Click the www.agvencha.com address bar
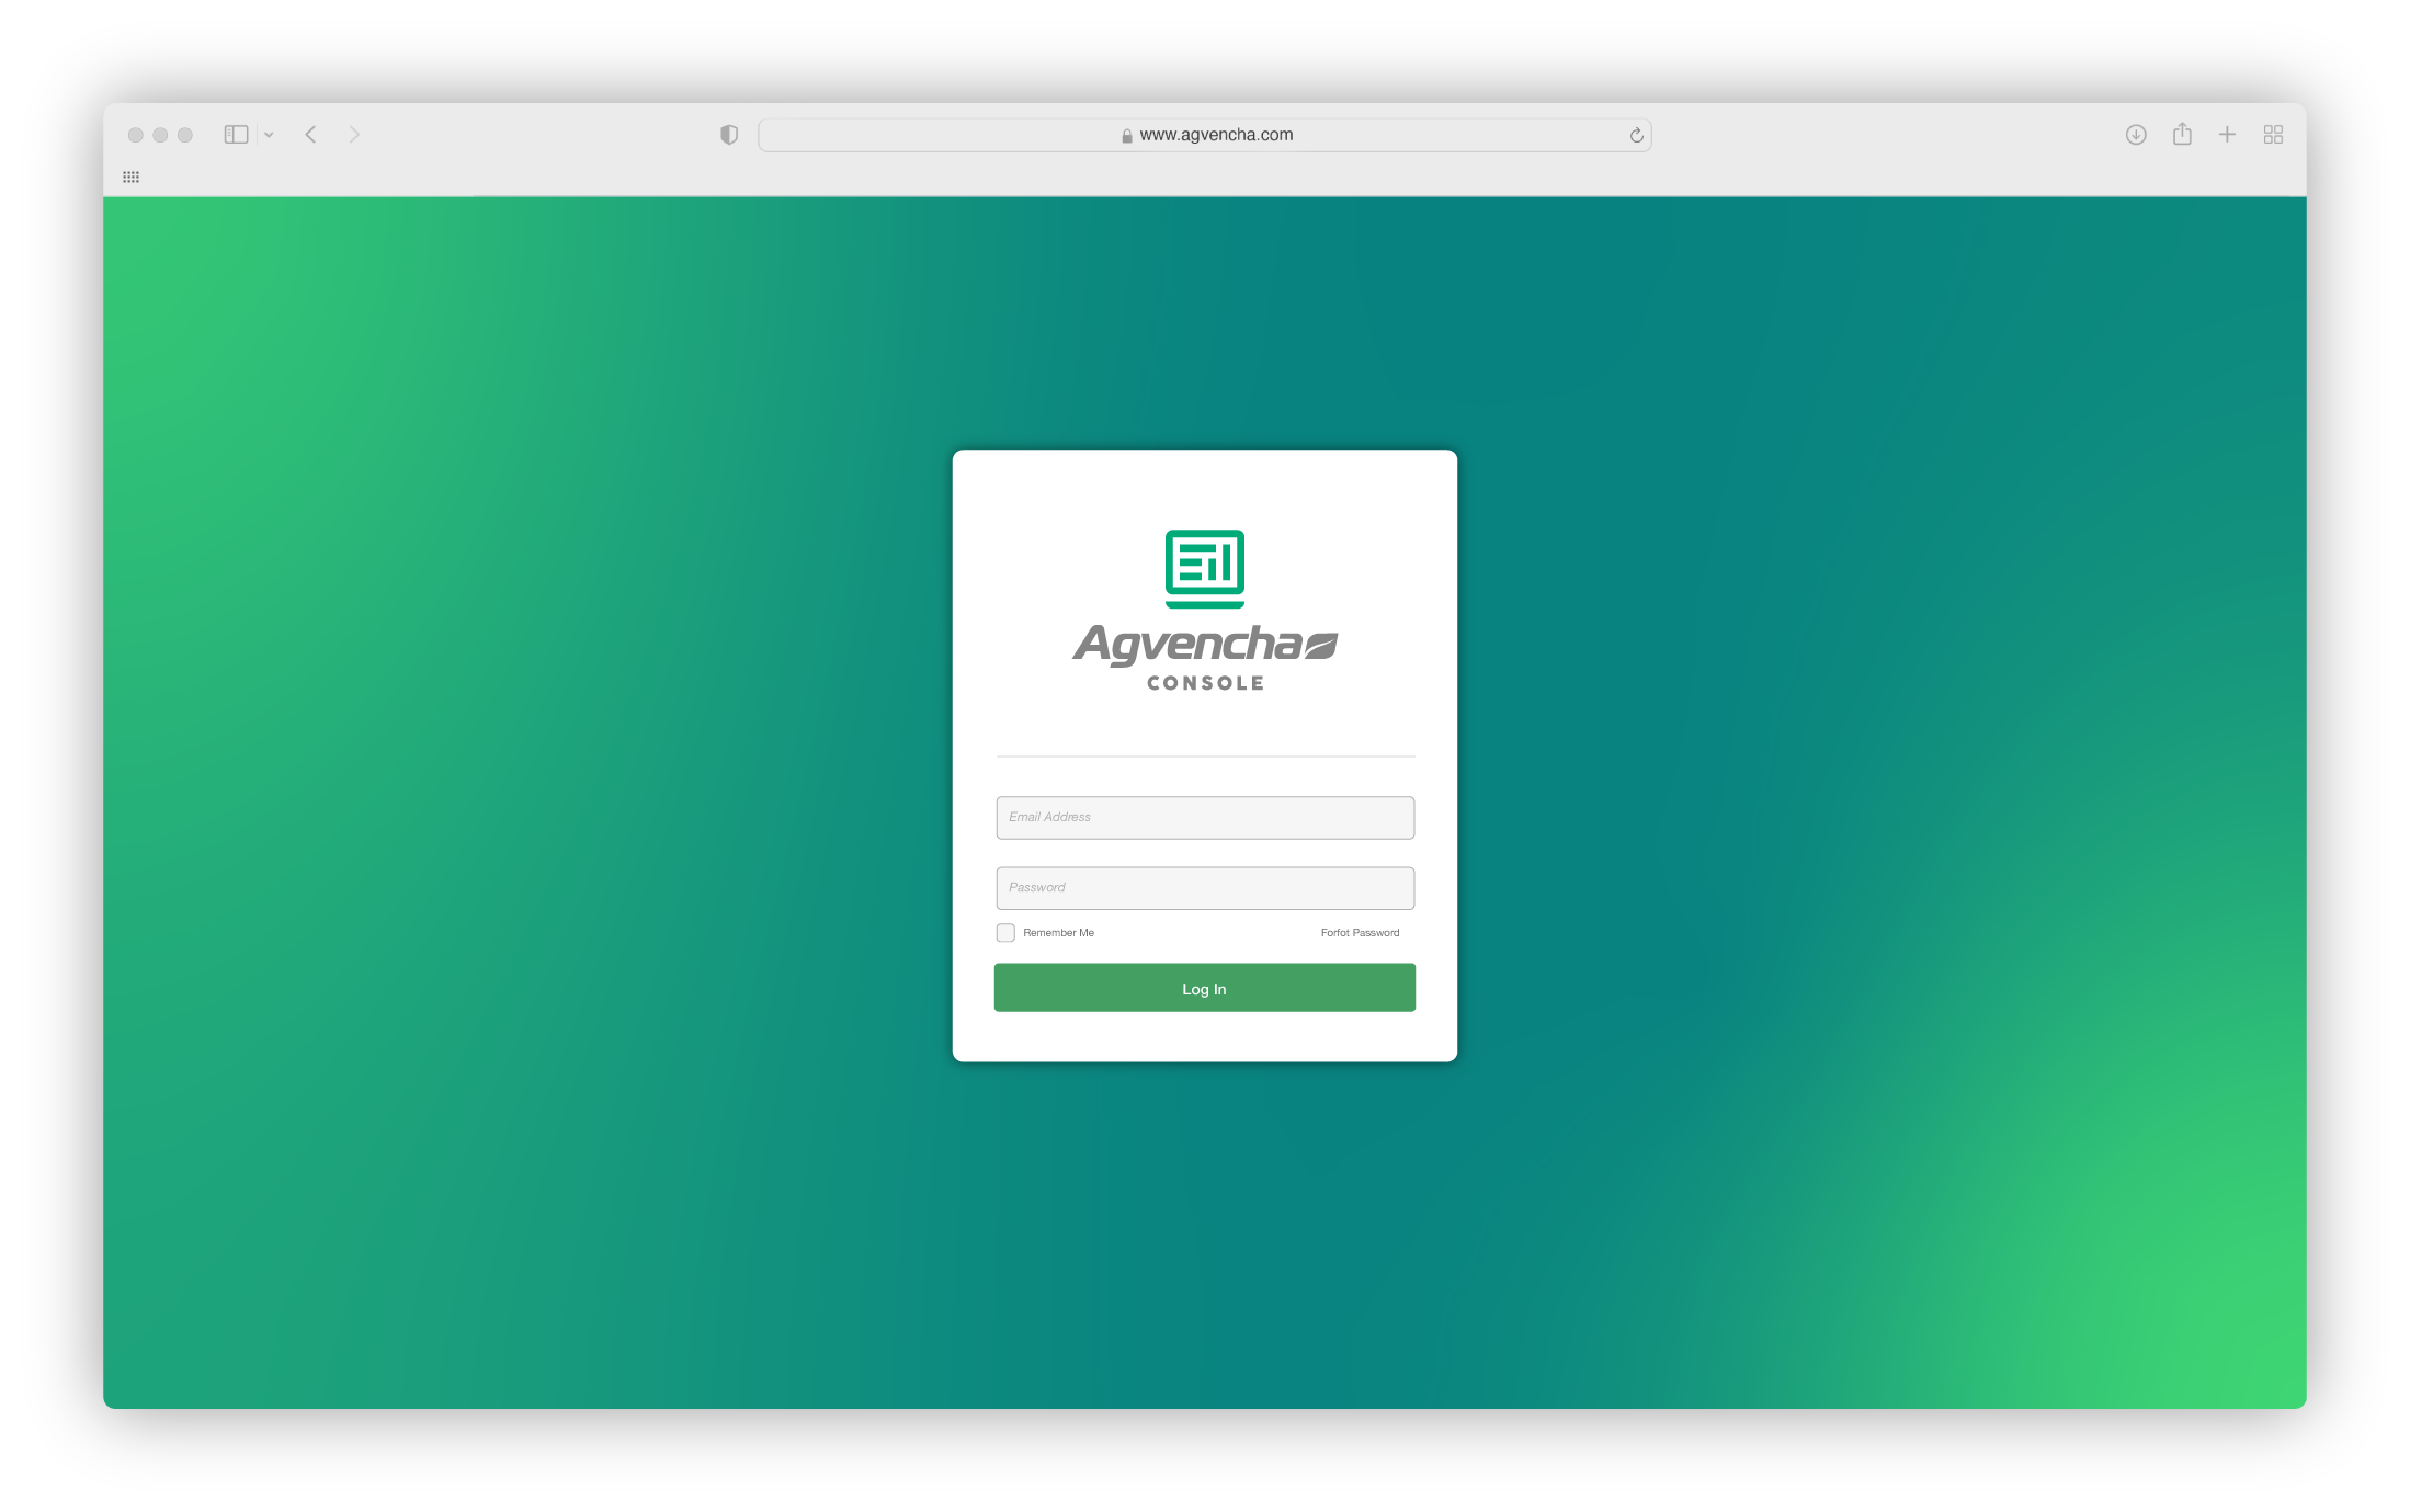Screen dimensions: 2410x1512 tap(1204, 135)
